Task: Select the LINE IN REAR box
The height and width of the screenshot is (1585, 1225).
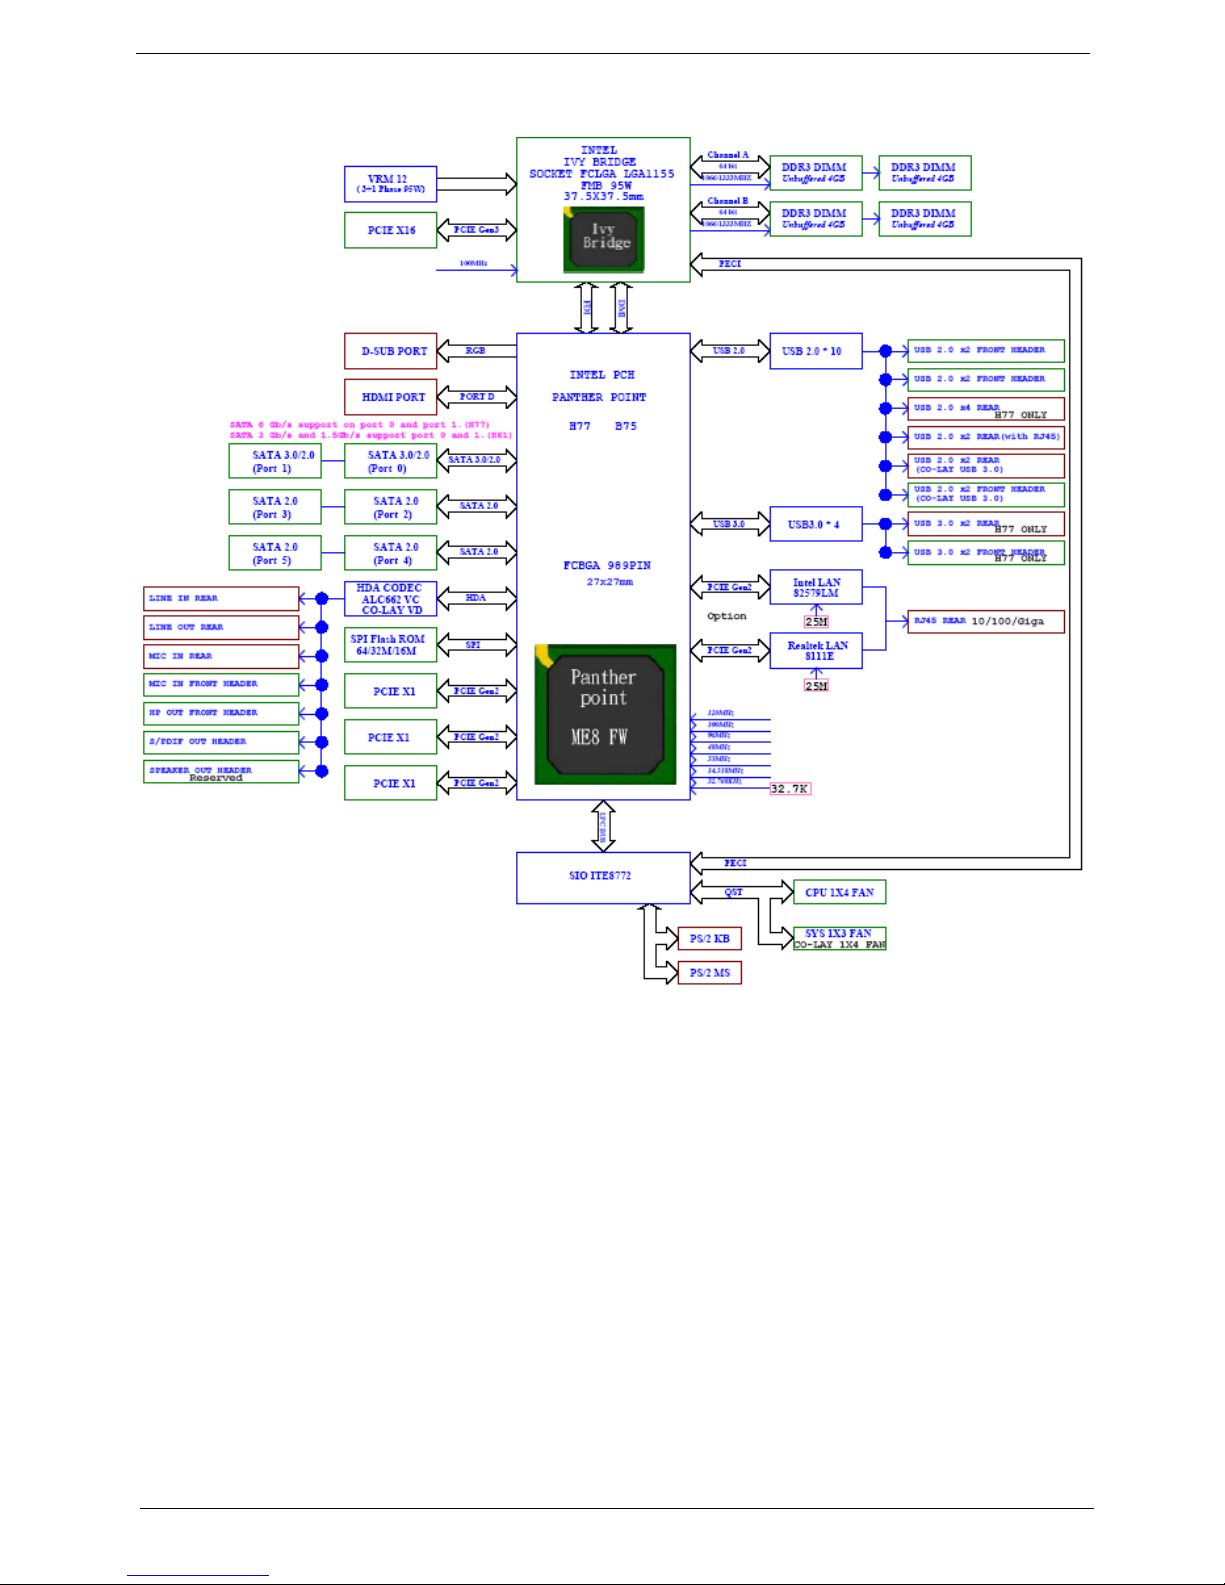Action: pyautogui.click(x=221, y=598)
